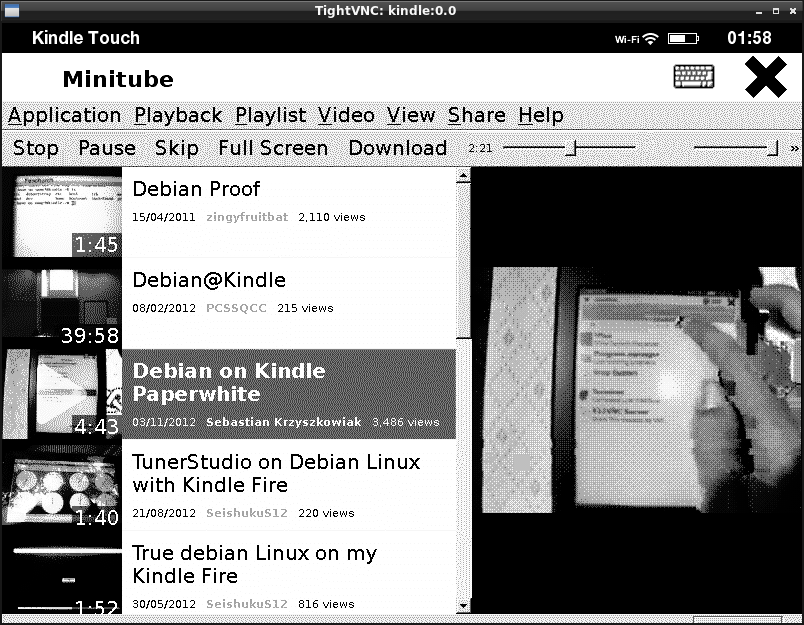The image size is (804, 625).
Task: Open the Video menu
Action: coord(346,115)
